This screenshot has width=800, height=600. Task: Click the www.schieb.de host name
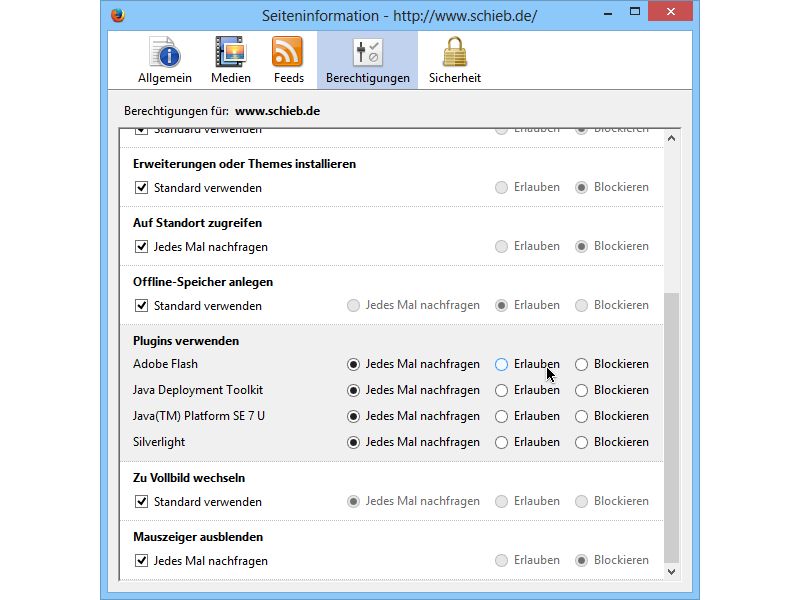click(278, 111)
